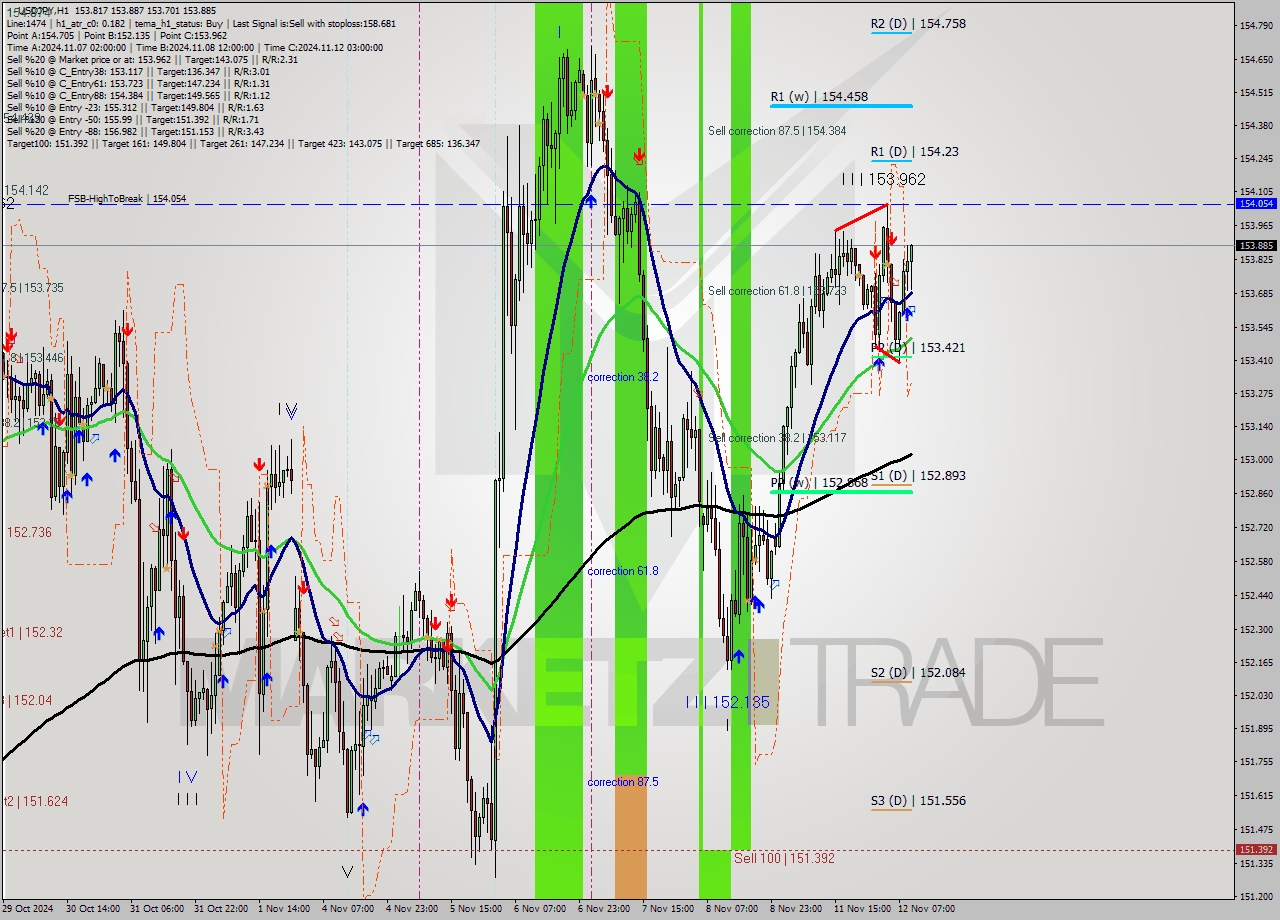1280x920 pixels.
Task: Click the I I | 152.135 wave label
Action: [728, 702]
